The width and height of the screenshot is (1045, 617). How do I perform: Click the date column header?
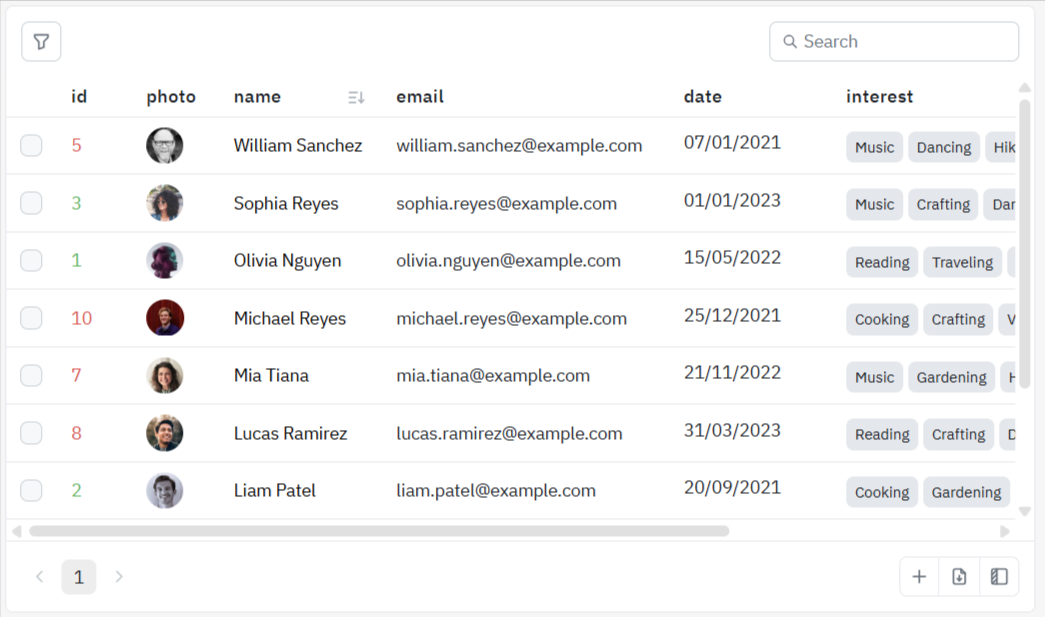click(x=703, y=97)
